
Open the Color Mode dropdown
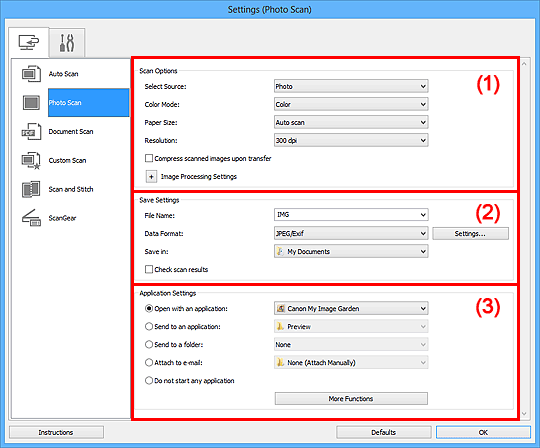[x=351, y=104]
